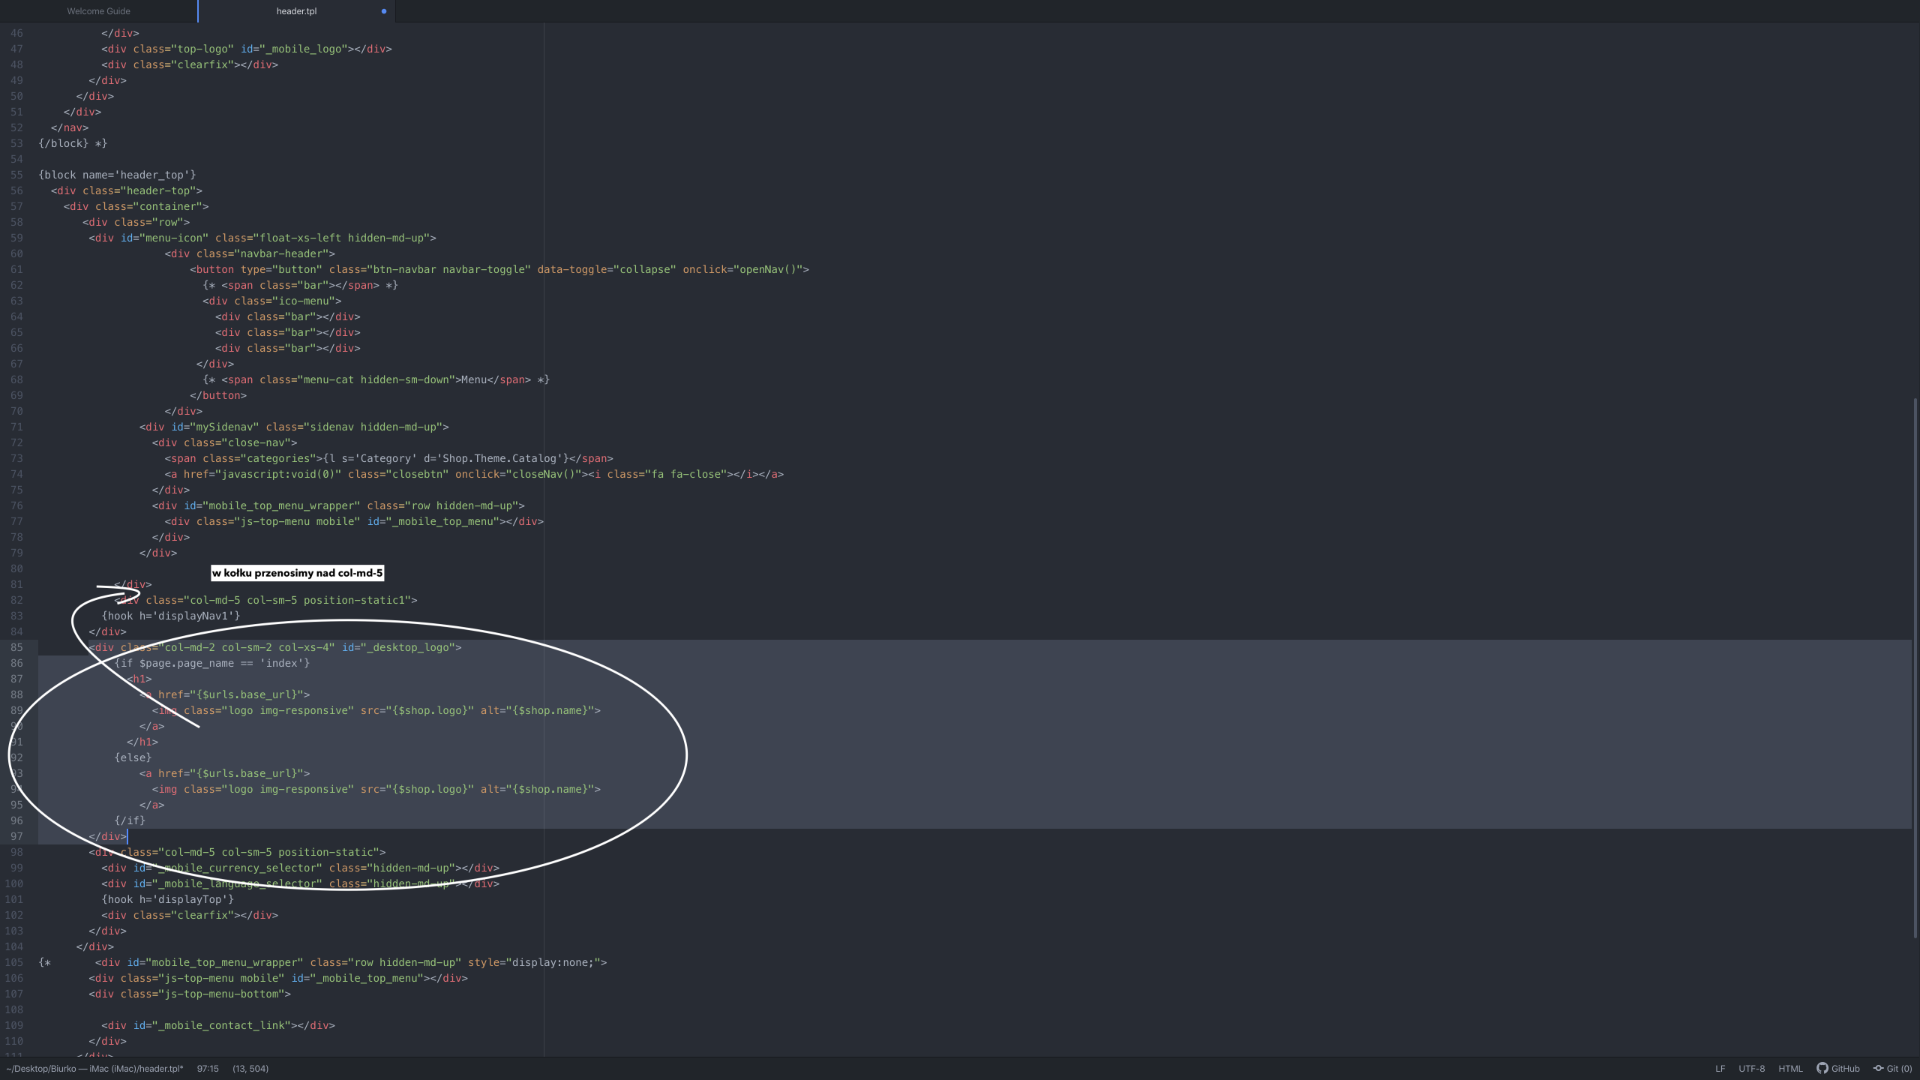Select the header.tpl tab
The width and height of the screenshot is (1920, 1080).
click(296, 11)
